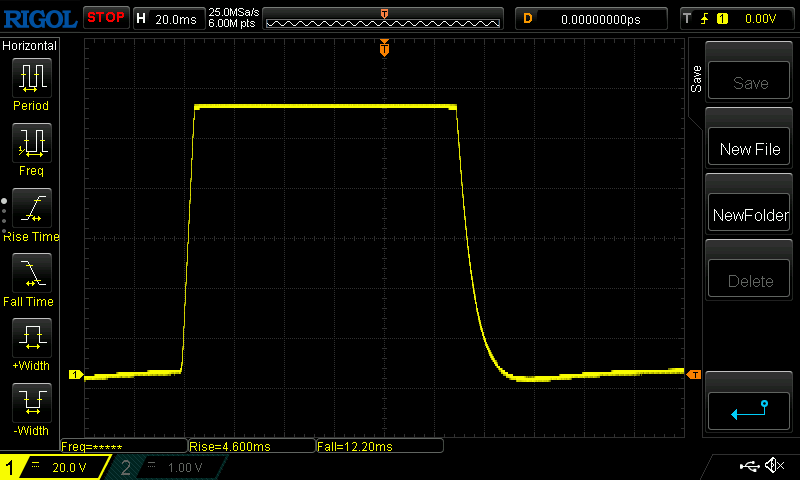This screenshot has width=800, height=480.
Task: Click the waveform memory position bar
Action: point(384,18)
